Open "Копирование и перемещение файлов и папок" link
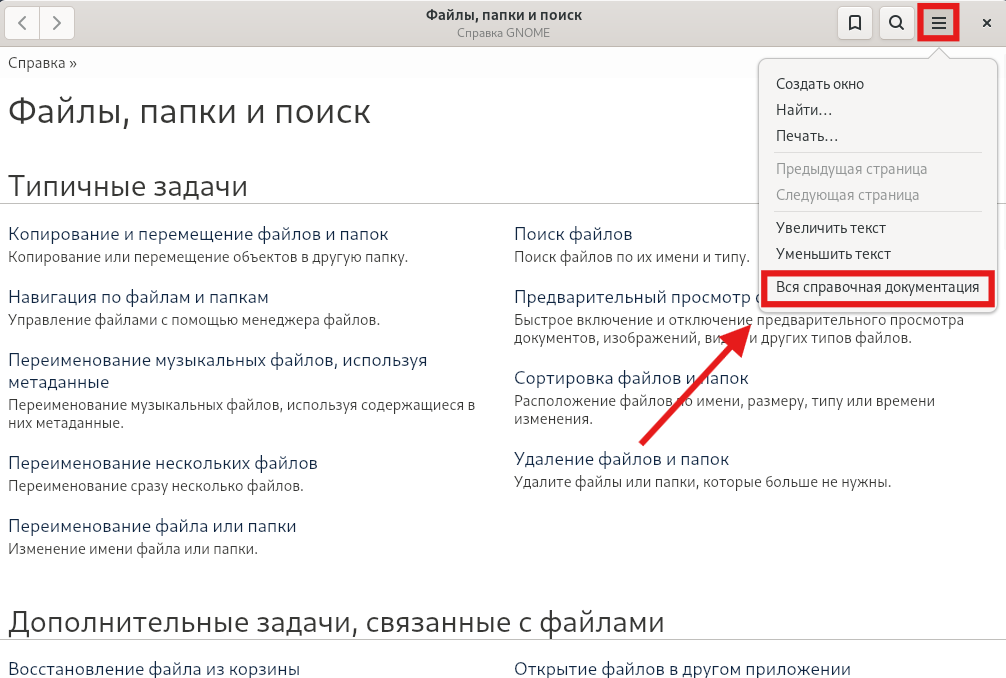Screen dimensions: 1006x678 pos(198,234)
